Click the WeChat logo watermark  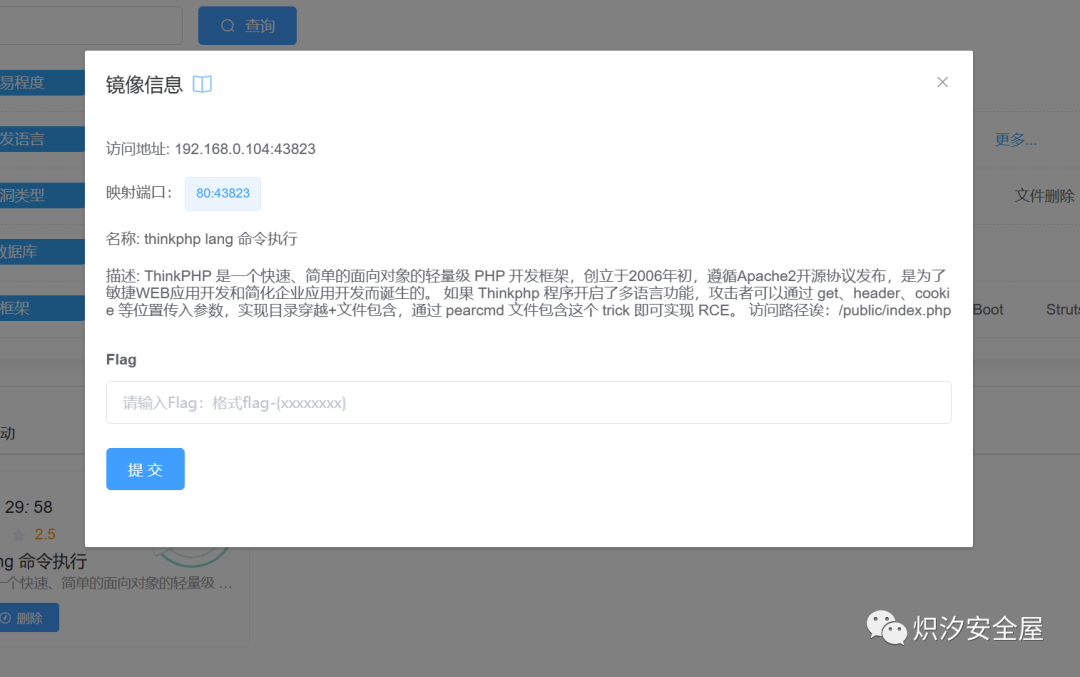point(886,627)
